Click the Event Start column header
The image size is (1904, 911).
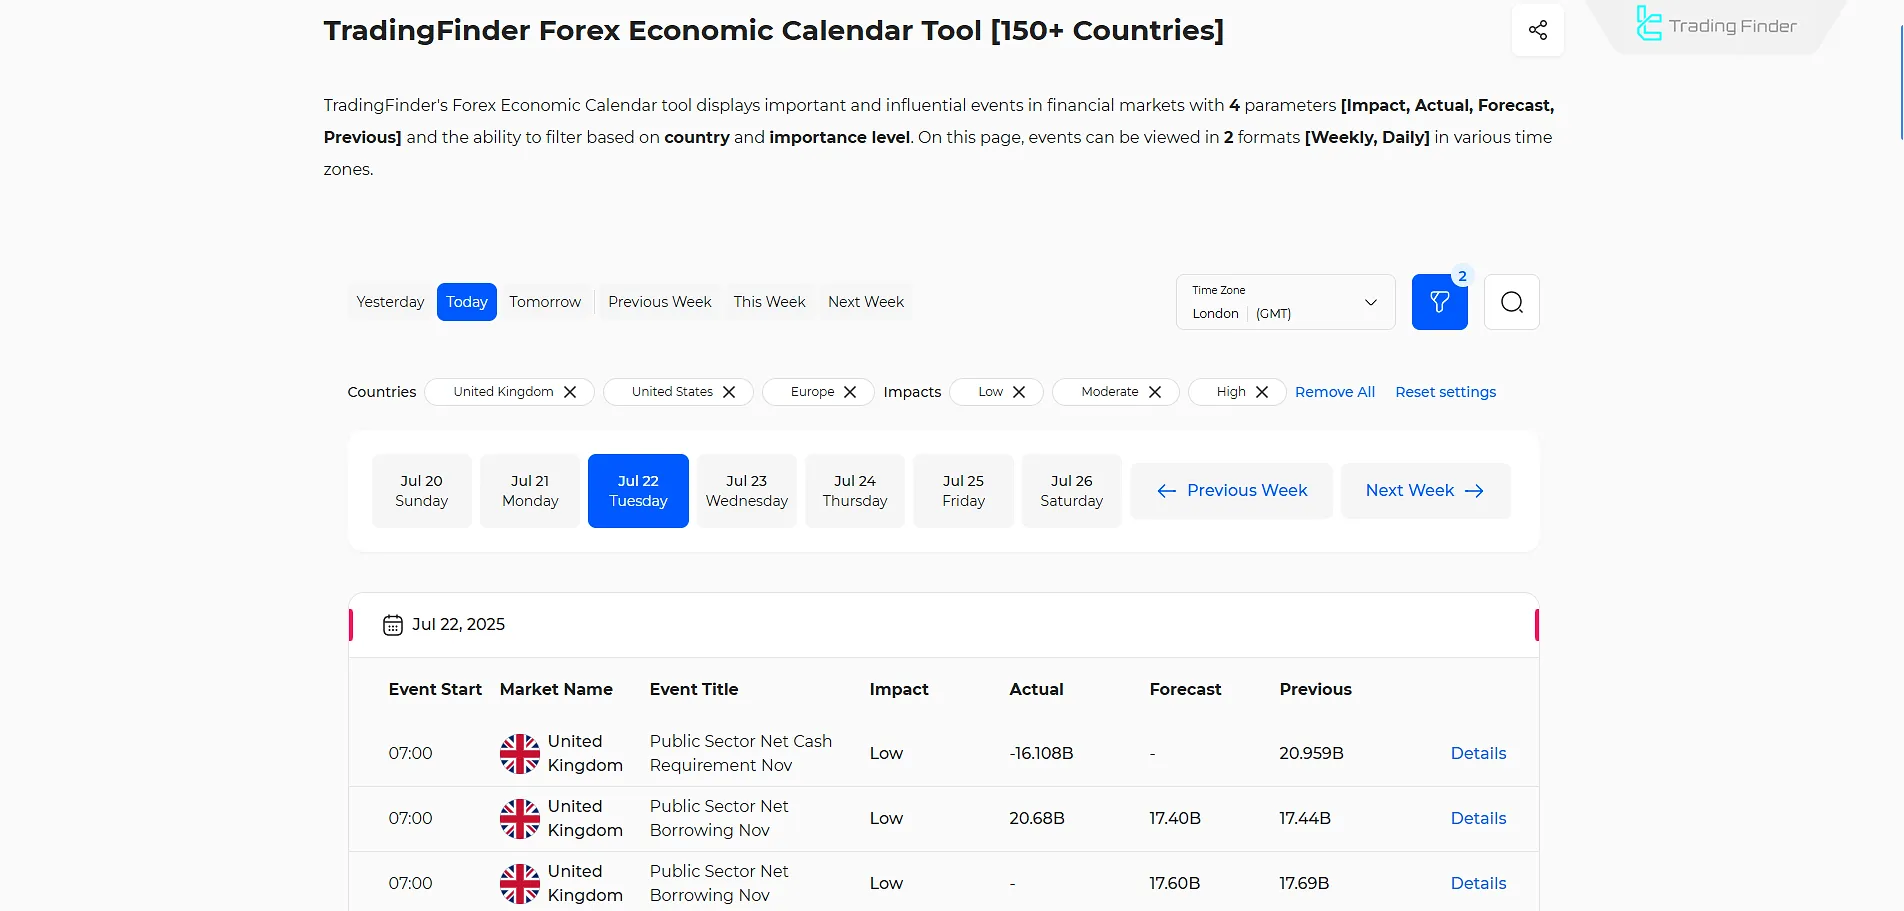[435, 689]
